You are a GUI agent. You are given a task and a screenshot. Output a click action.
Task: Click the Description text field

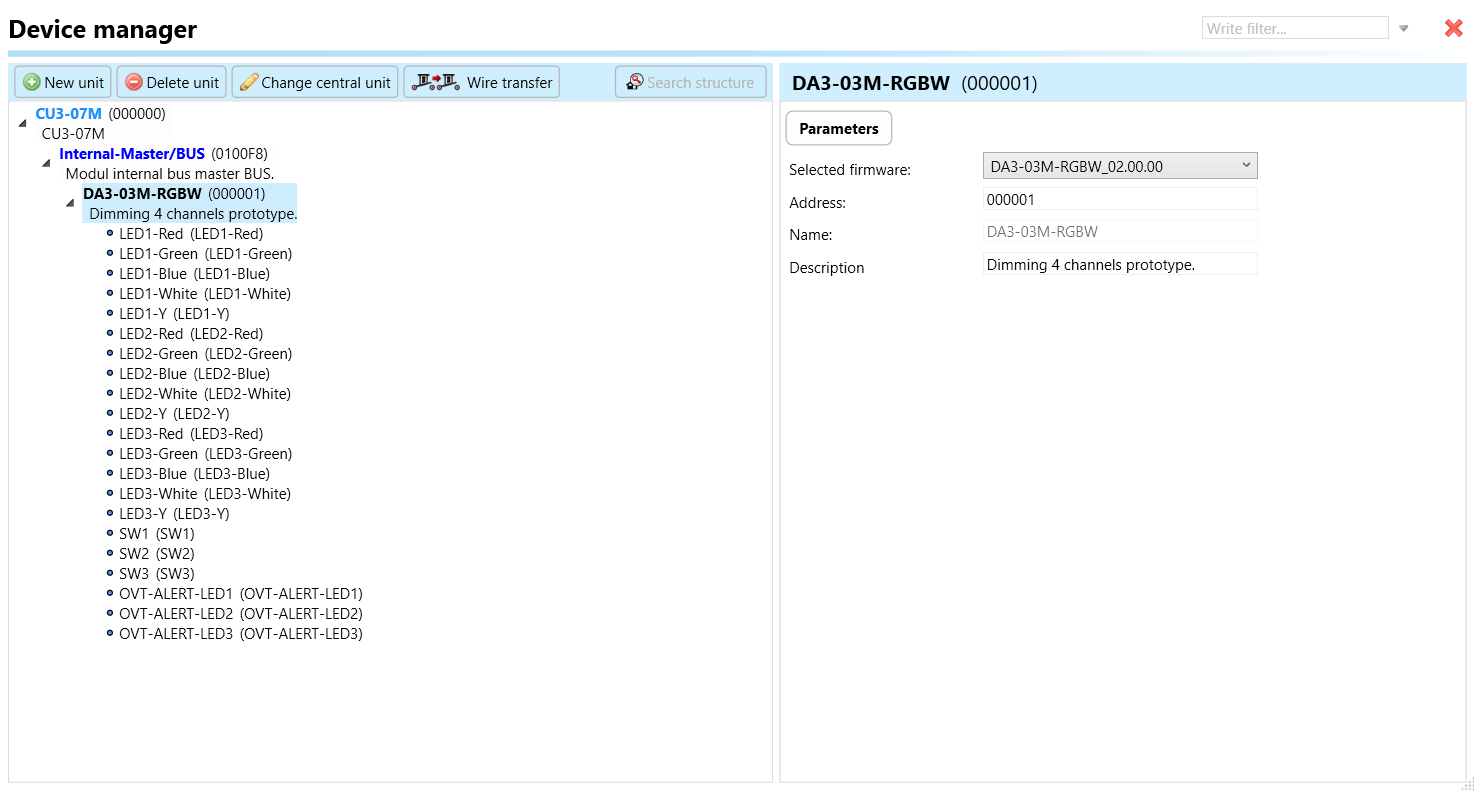pyautogui.click(x=1119, y=265)
